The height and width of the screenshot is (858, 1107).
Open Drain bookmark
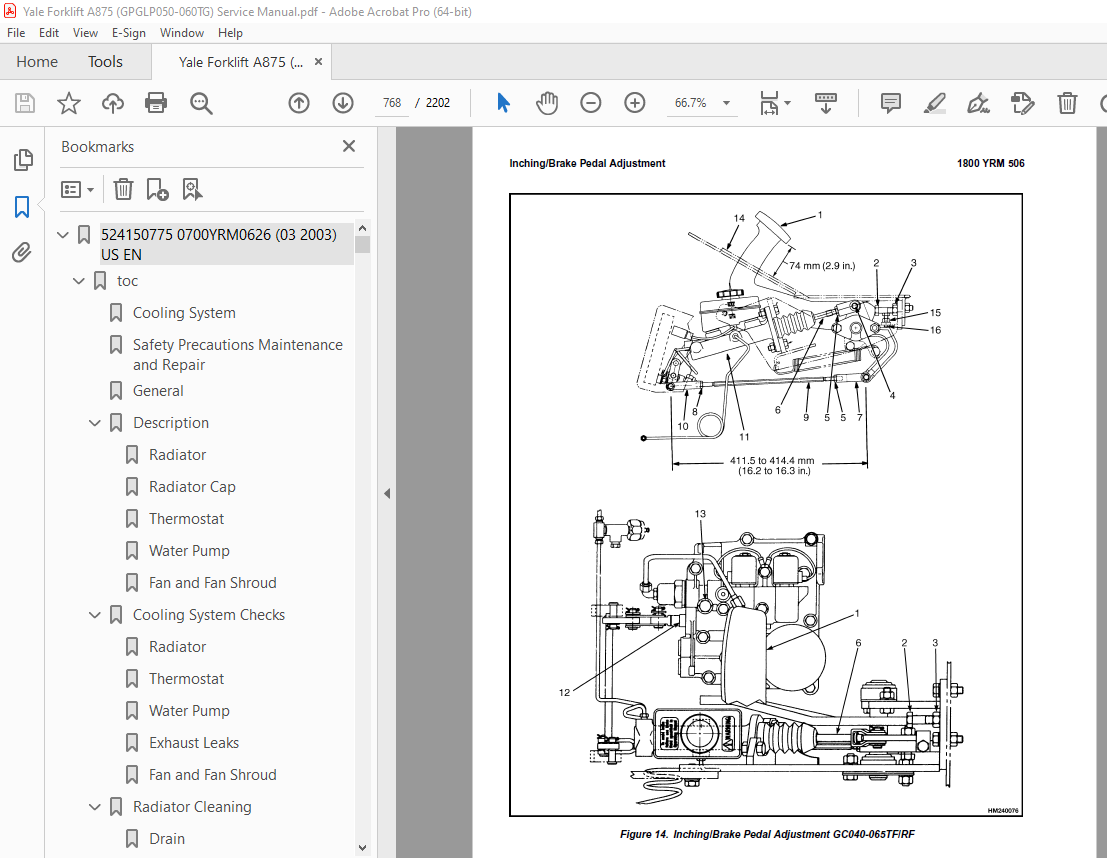tap(167, 839)
